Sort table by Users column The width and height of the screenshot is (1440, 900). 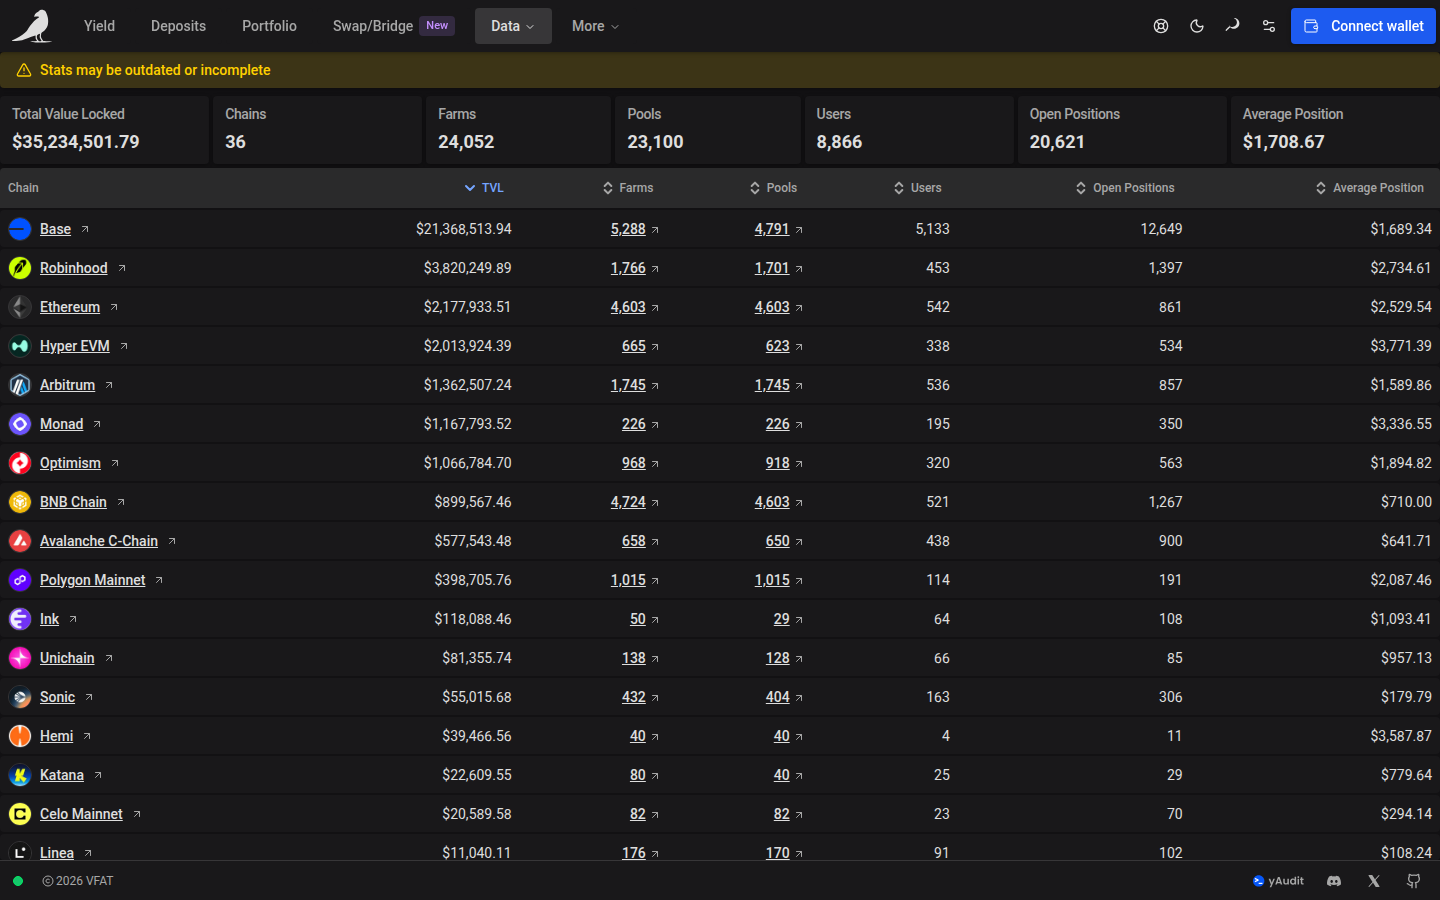click(918, 188)
